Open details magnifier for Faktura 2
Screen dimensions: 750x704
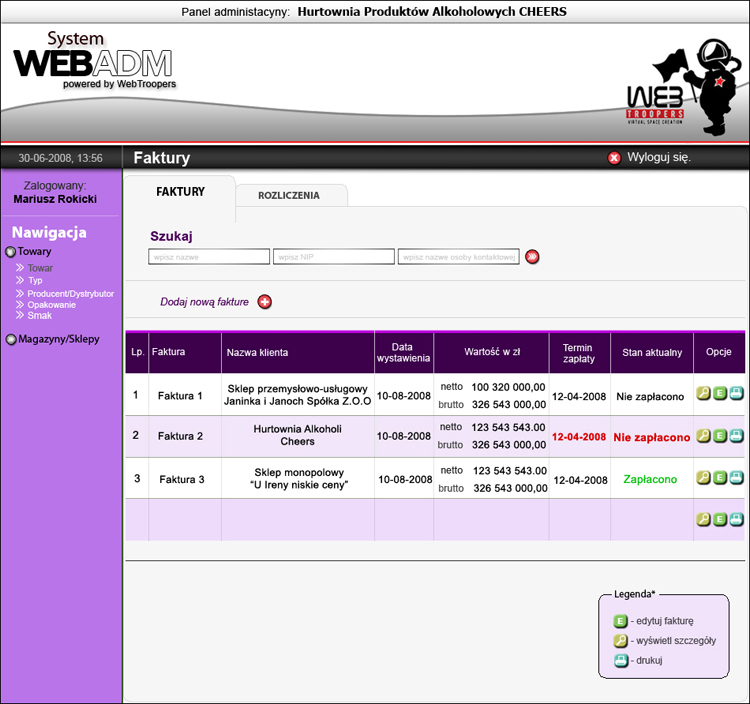[x=703, y=436]
